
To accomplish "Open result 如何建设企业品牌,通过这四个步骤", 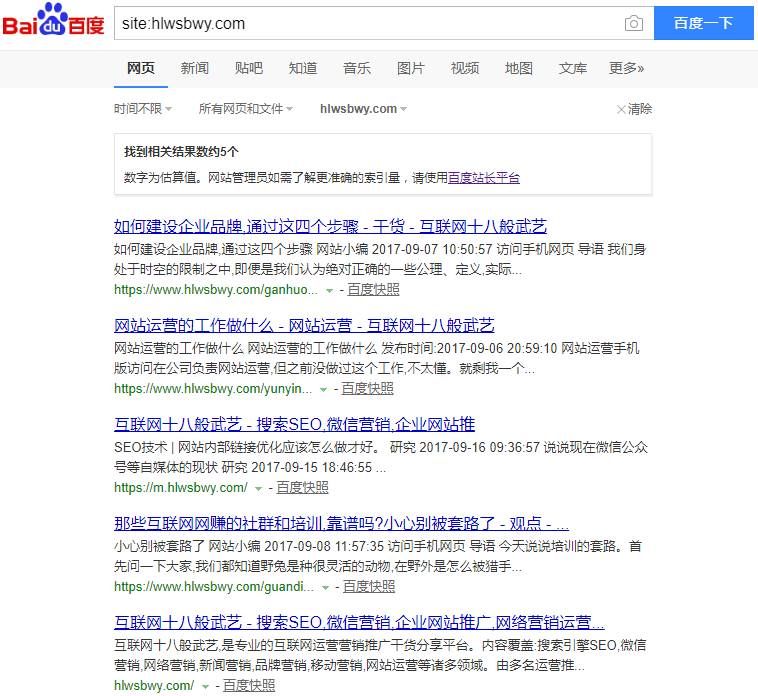I will (330, 226).
